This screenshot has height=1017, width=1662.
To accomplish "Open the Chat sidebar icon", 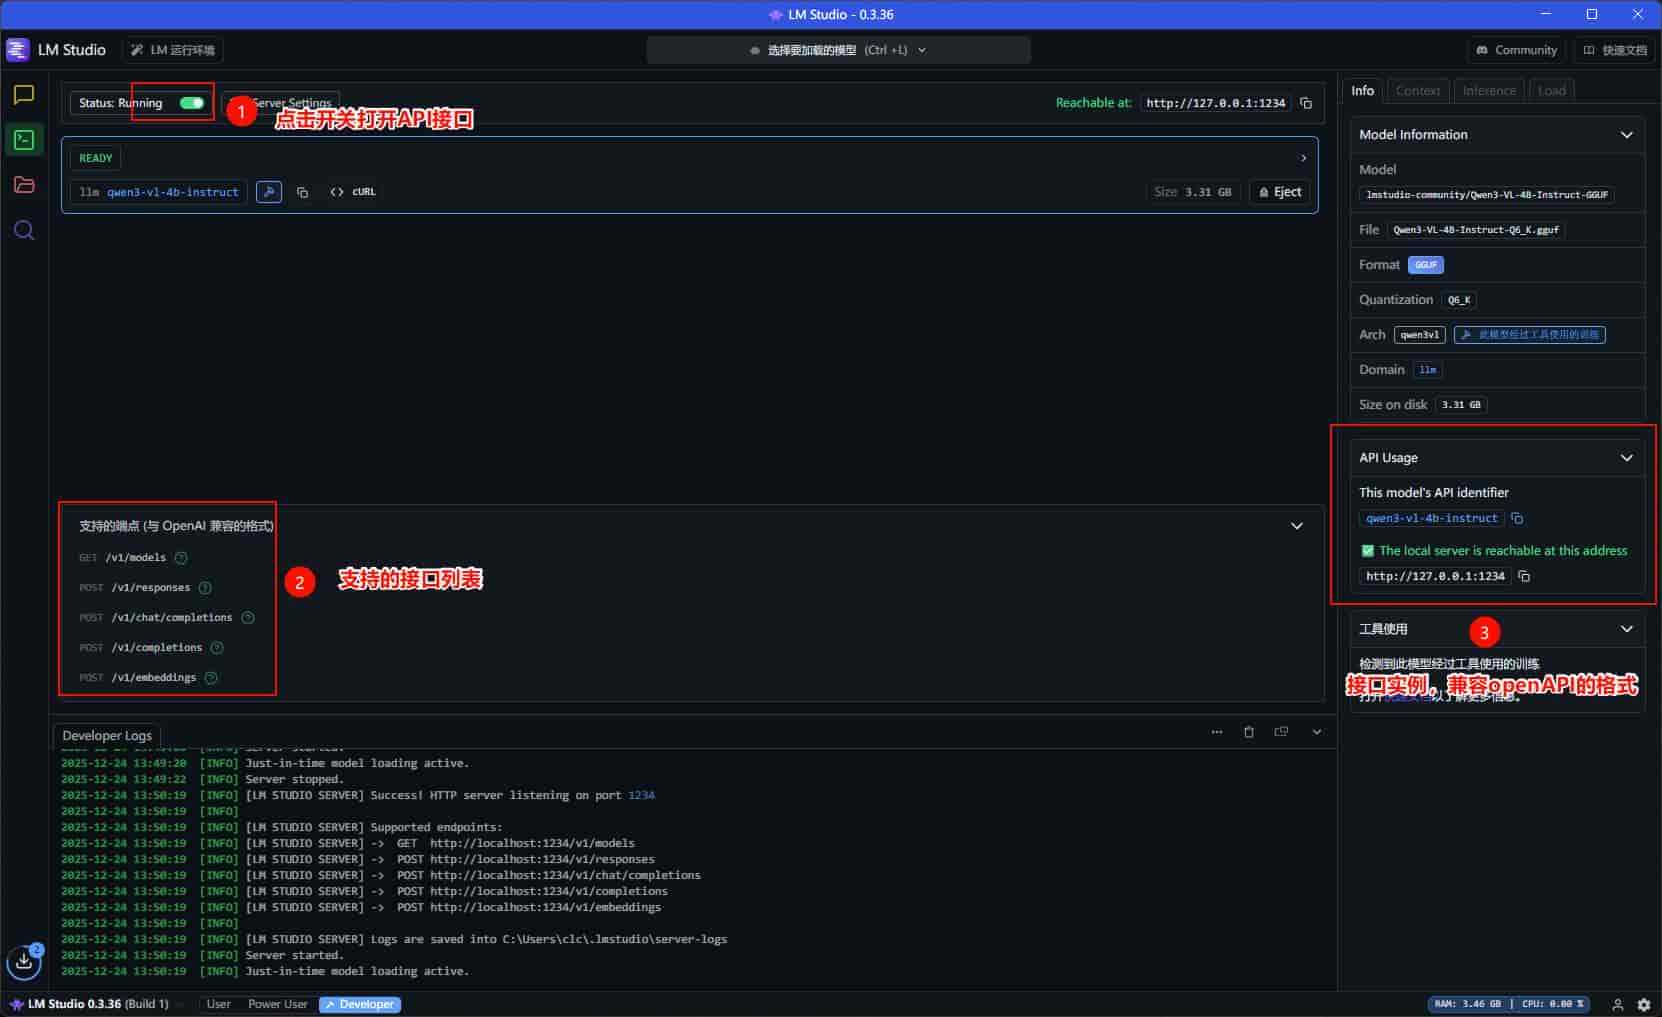I will [x=24, y=95].
